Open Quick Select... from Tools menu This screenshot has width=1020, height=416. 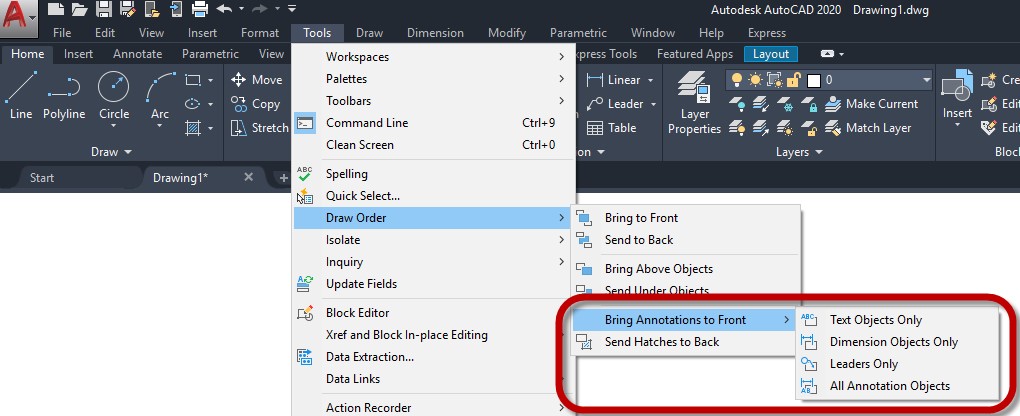433,196
